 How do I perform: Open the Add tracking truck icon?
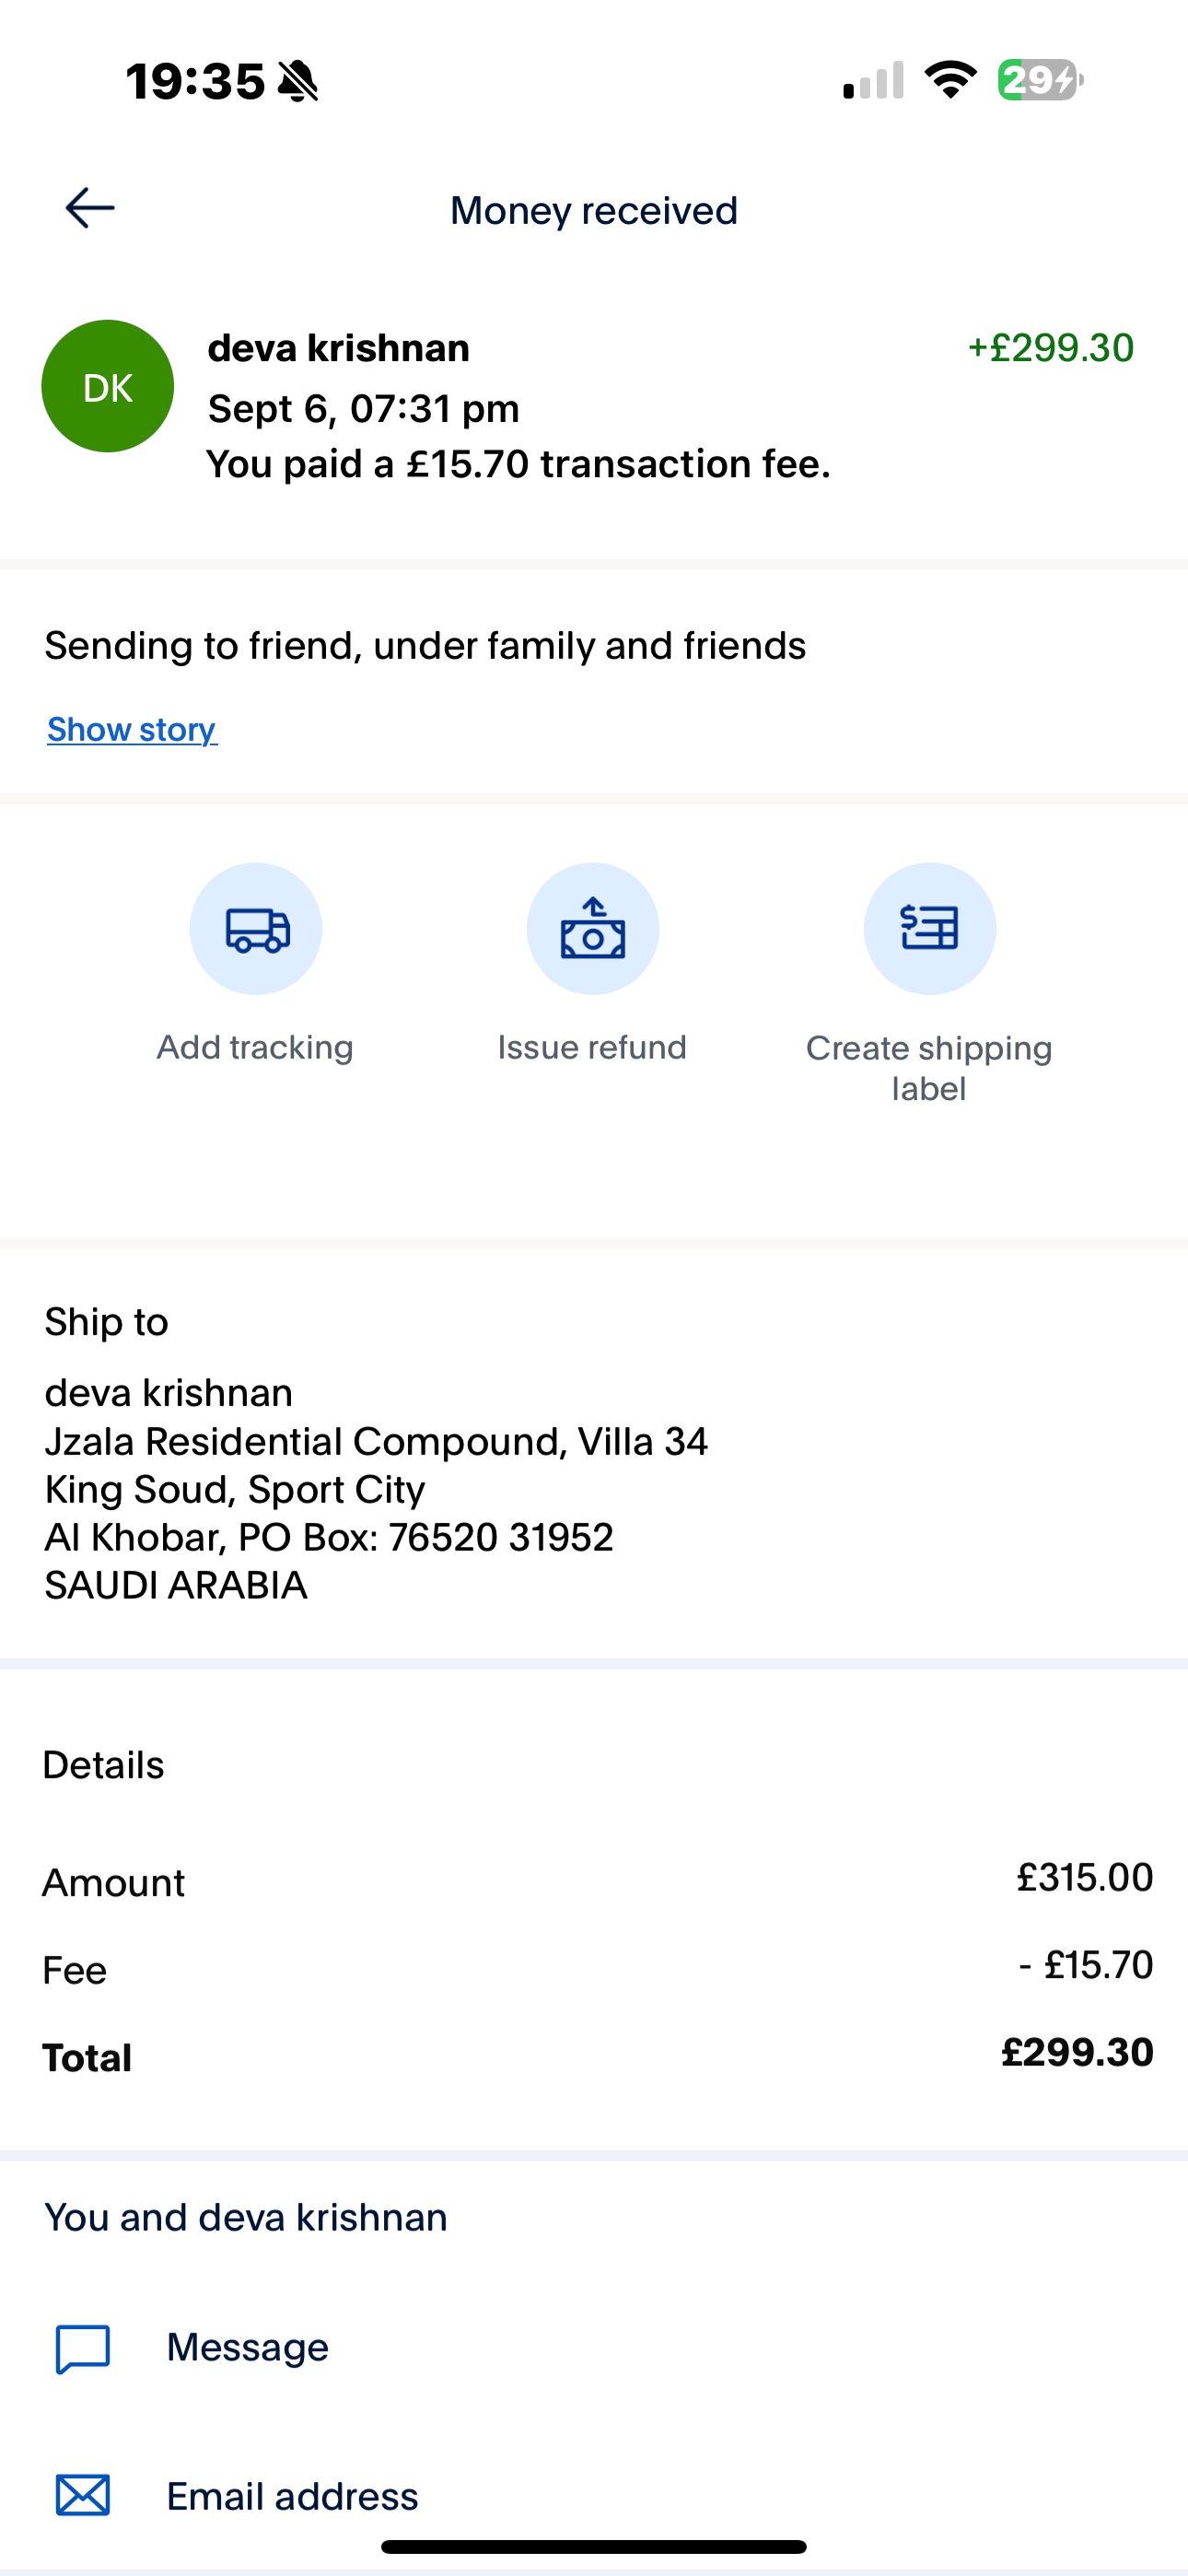(x=256, y=929)
